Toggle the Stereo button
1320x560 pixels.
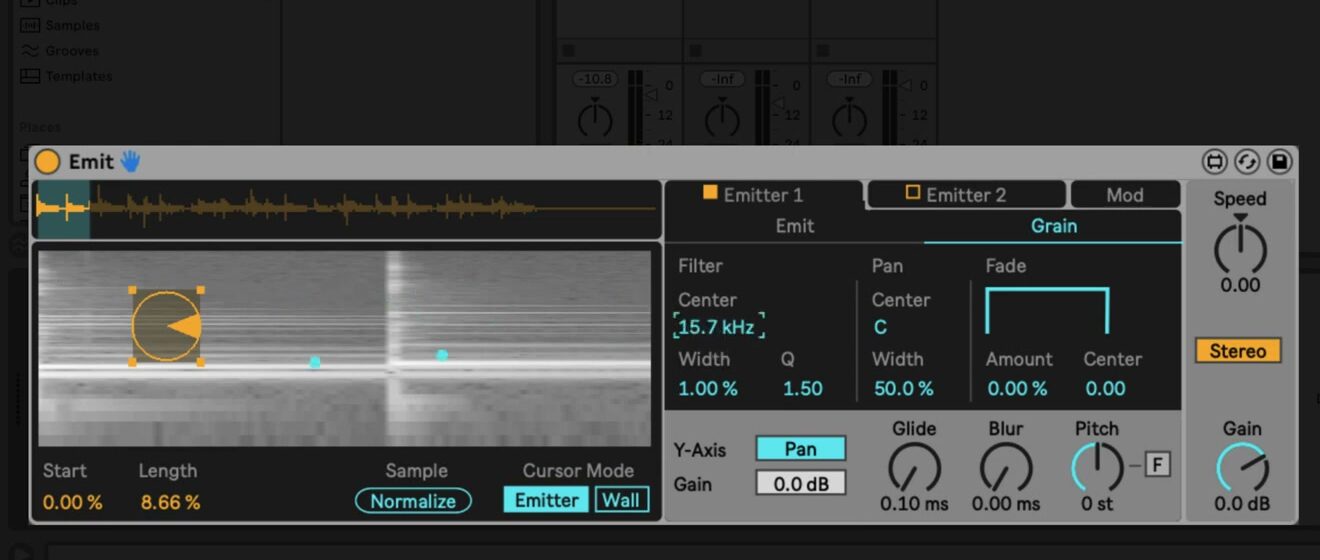click(x=1238, y=351)
